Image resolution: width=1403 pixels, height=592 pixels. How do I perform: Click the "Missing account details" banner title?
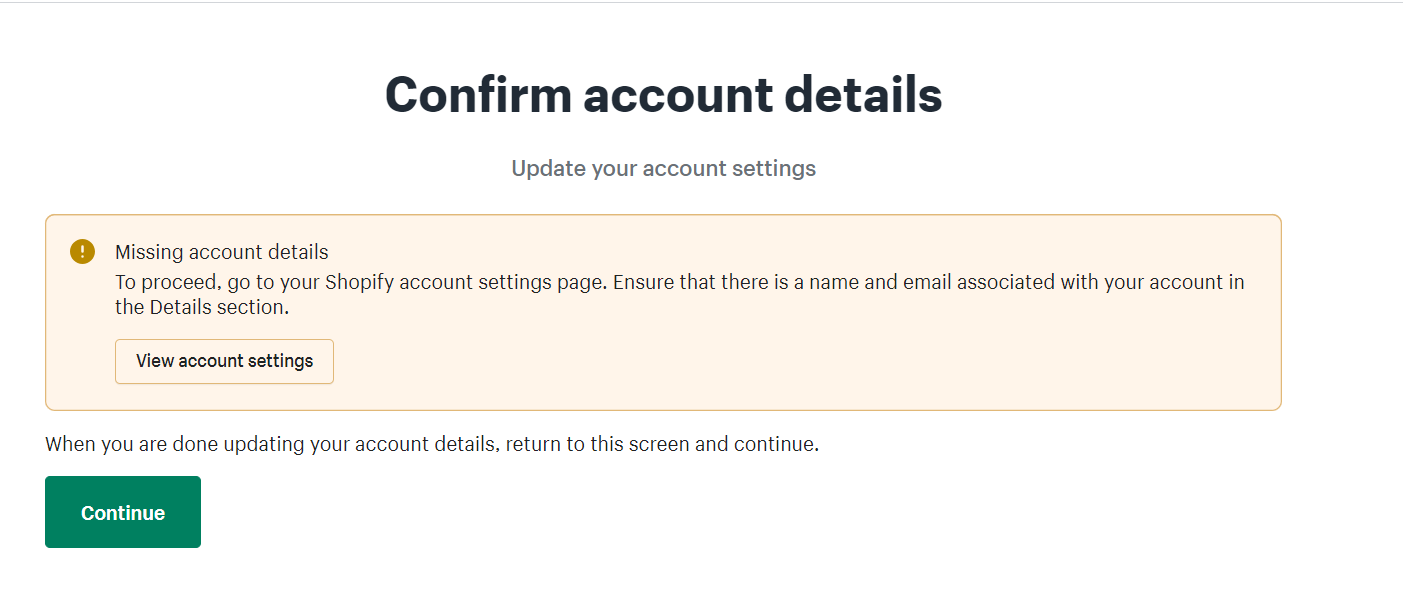[x=221, y=252]
